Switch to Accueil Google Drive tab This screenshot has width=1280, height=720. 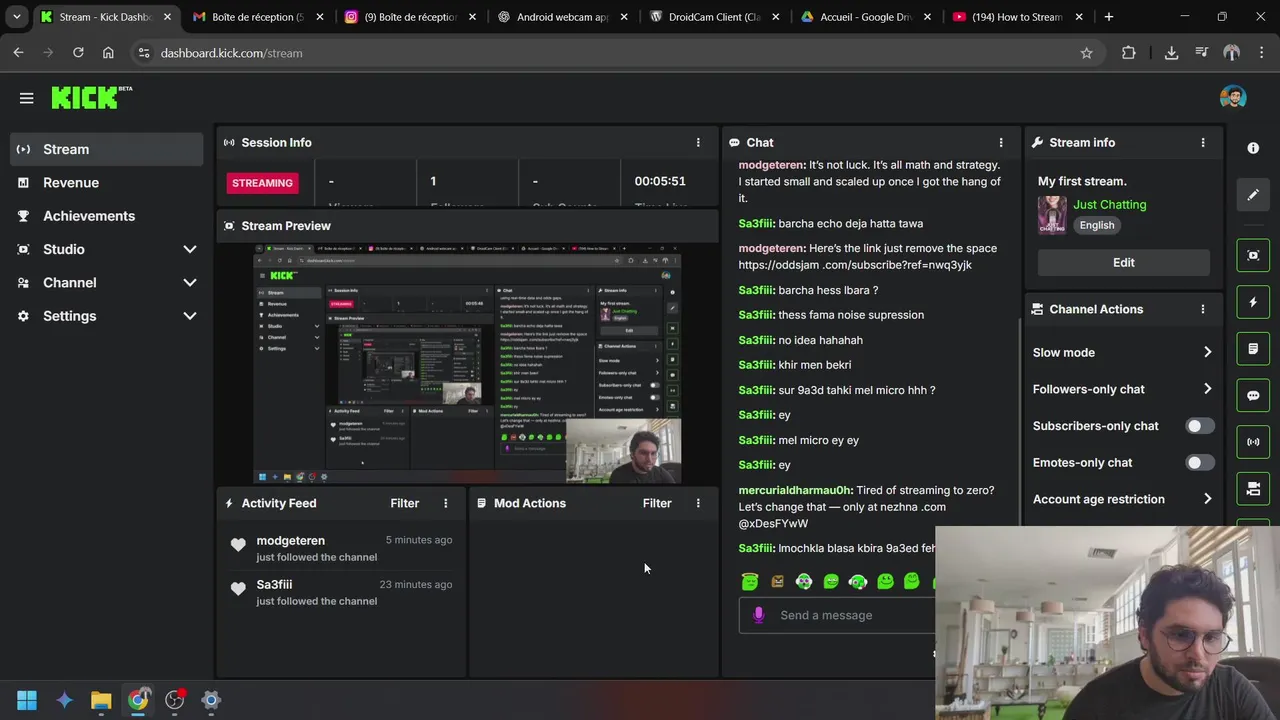(x=866, y=17)
